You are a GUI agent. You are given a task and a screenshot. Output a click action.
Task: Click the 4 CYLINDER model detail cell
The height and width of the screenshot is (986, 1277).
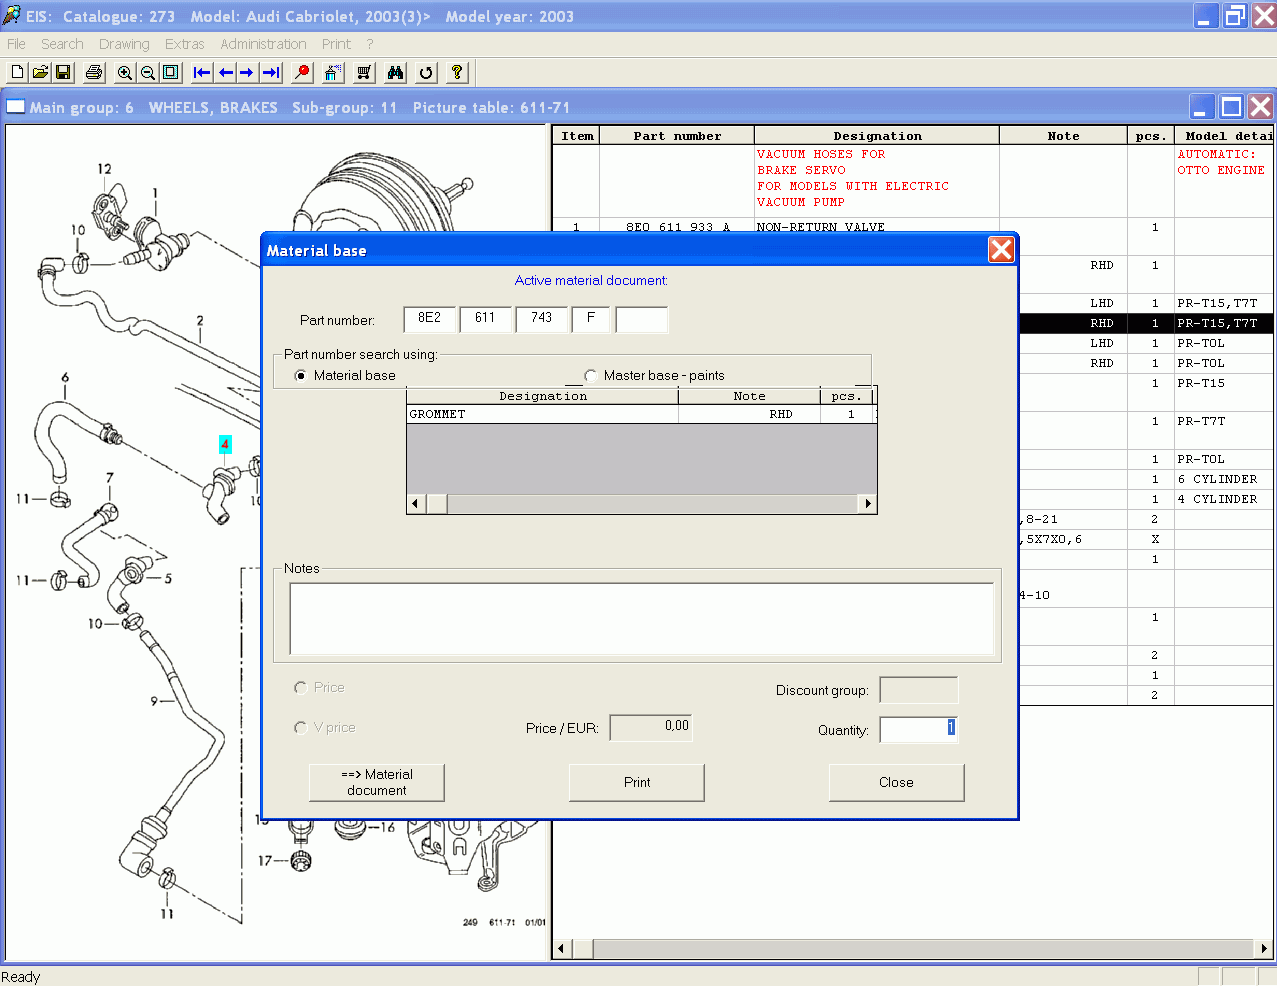point(1225,499)
